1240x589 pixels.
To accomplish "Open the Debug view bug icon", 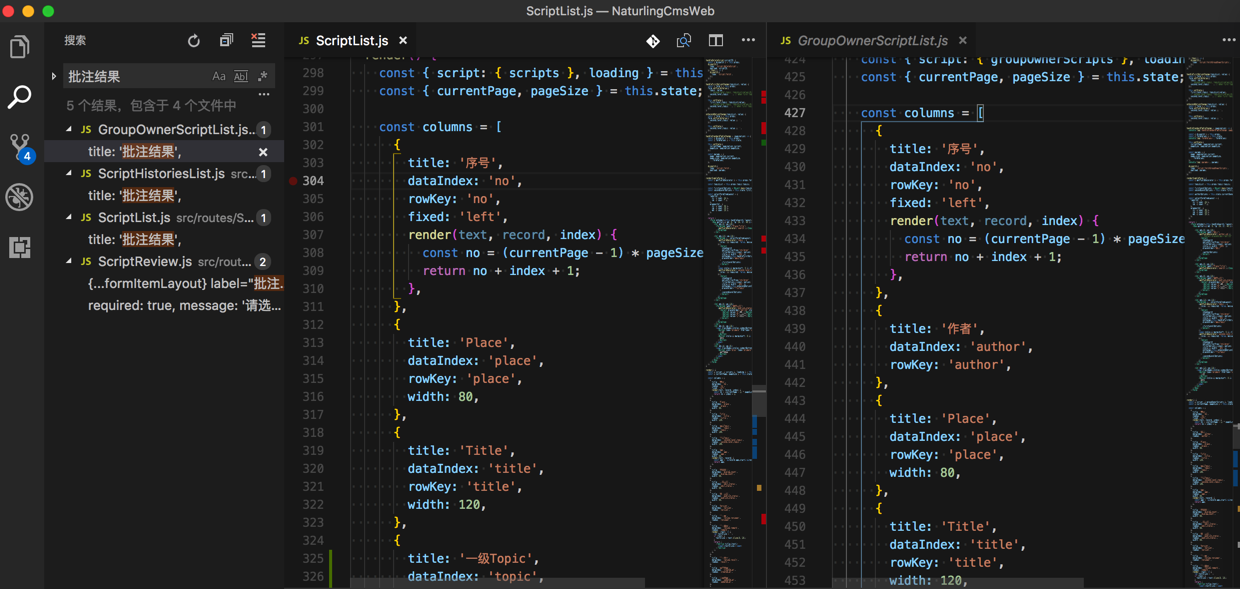I will point(20,197).
